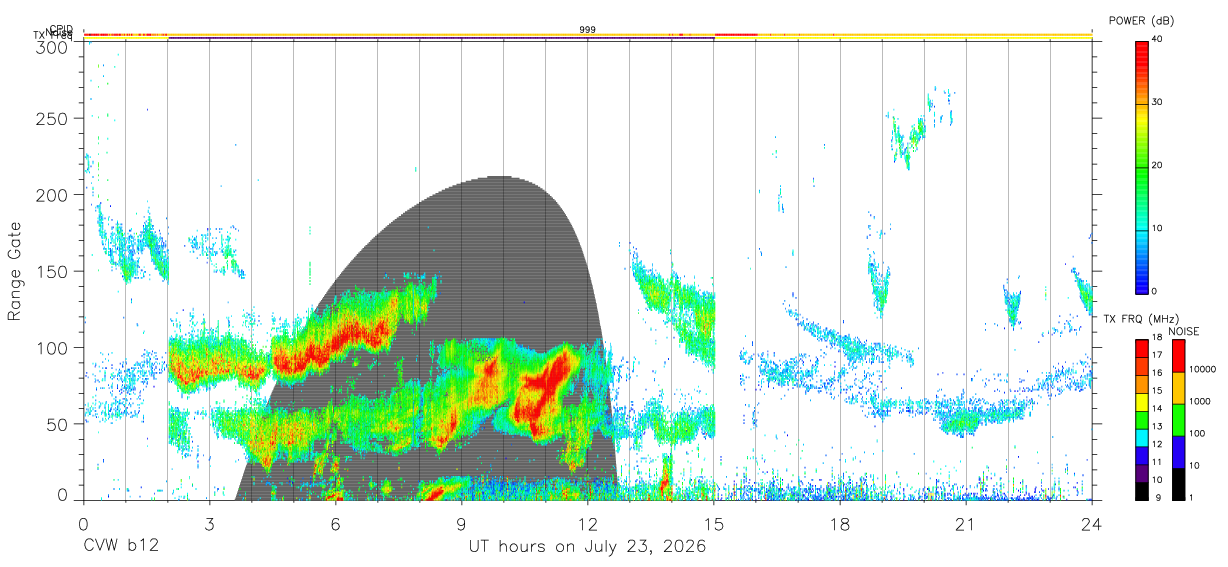Screen dimensions: 1228x567
Task: Click the UT hour tick label 24
Action: [1092, 524]
